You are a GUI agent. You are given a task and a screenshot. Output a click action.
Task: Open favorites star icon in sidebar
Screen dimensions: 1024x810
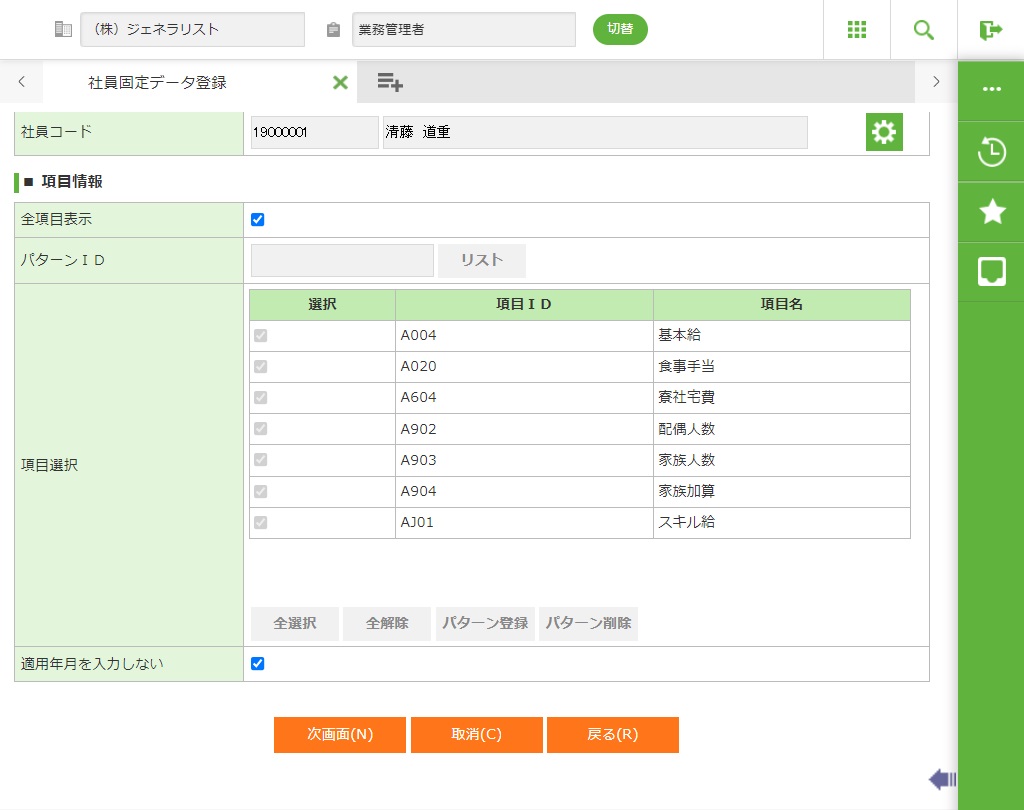[991, 211]
